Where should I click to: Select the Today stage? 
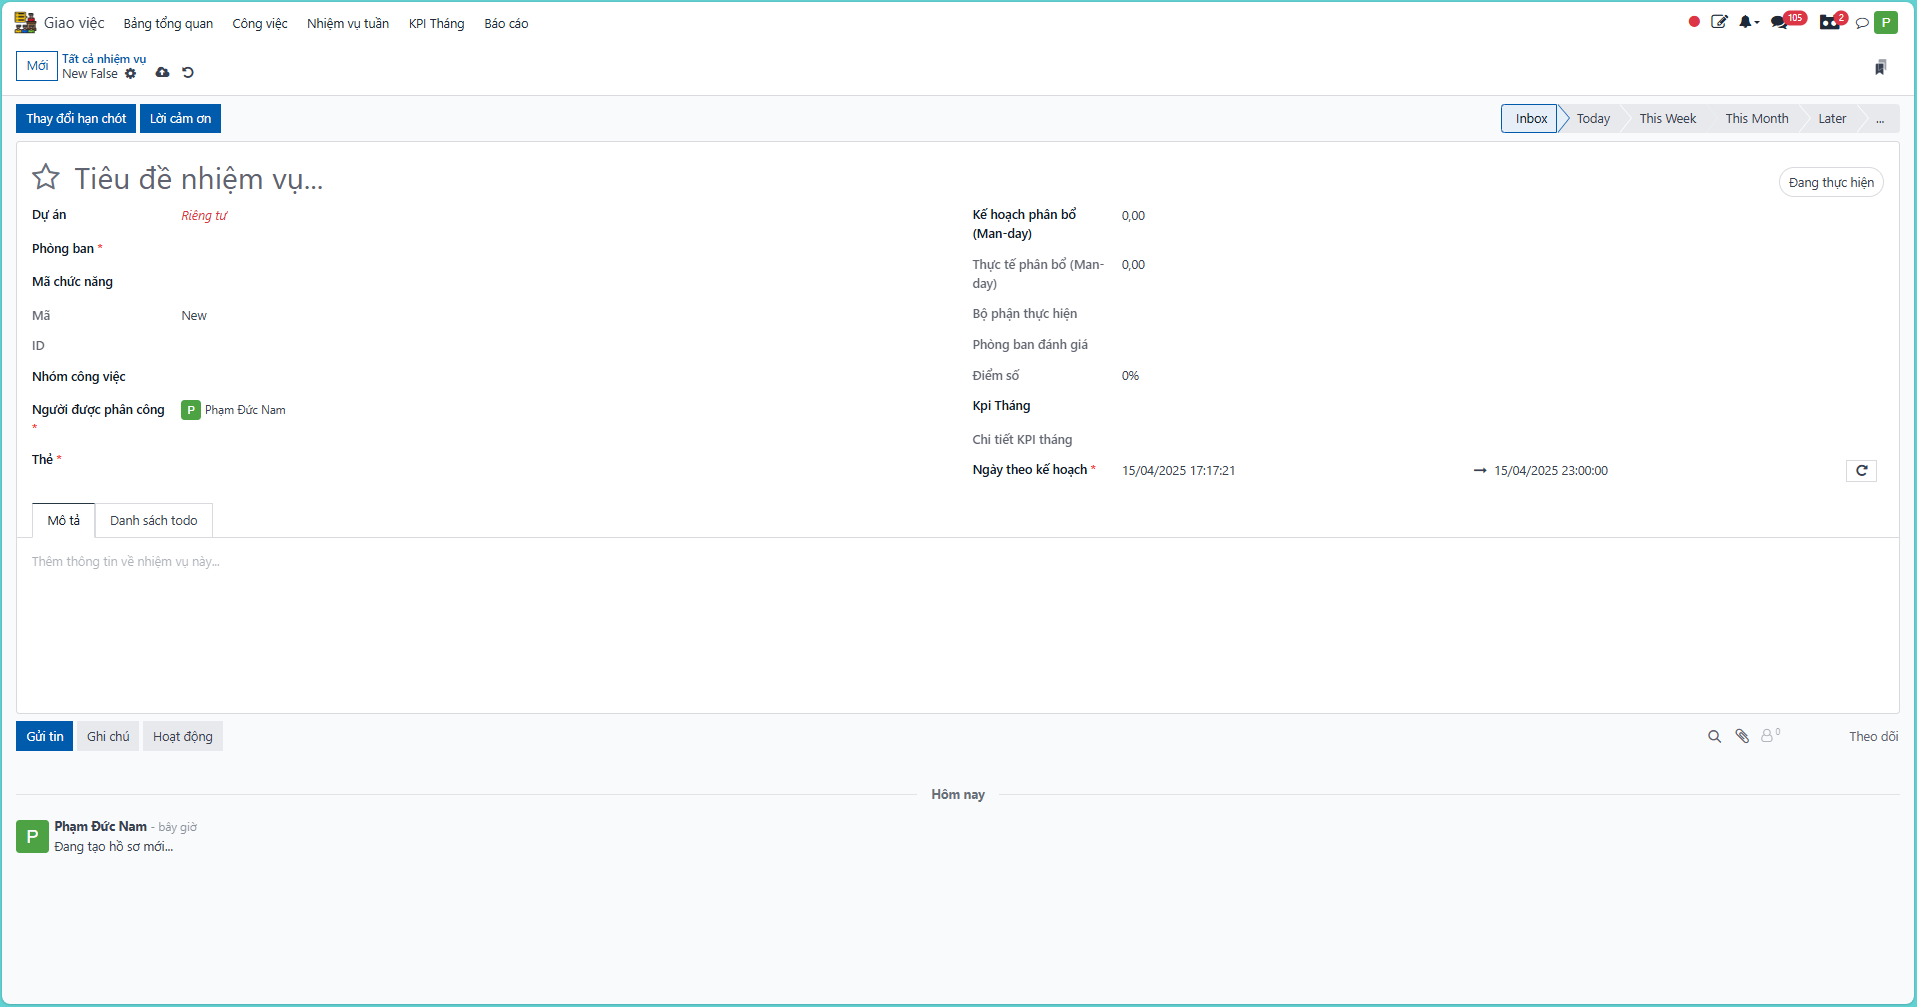tap(1593, 118)
